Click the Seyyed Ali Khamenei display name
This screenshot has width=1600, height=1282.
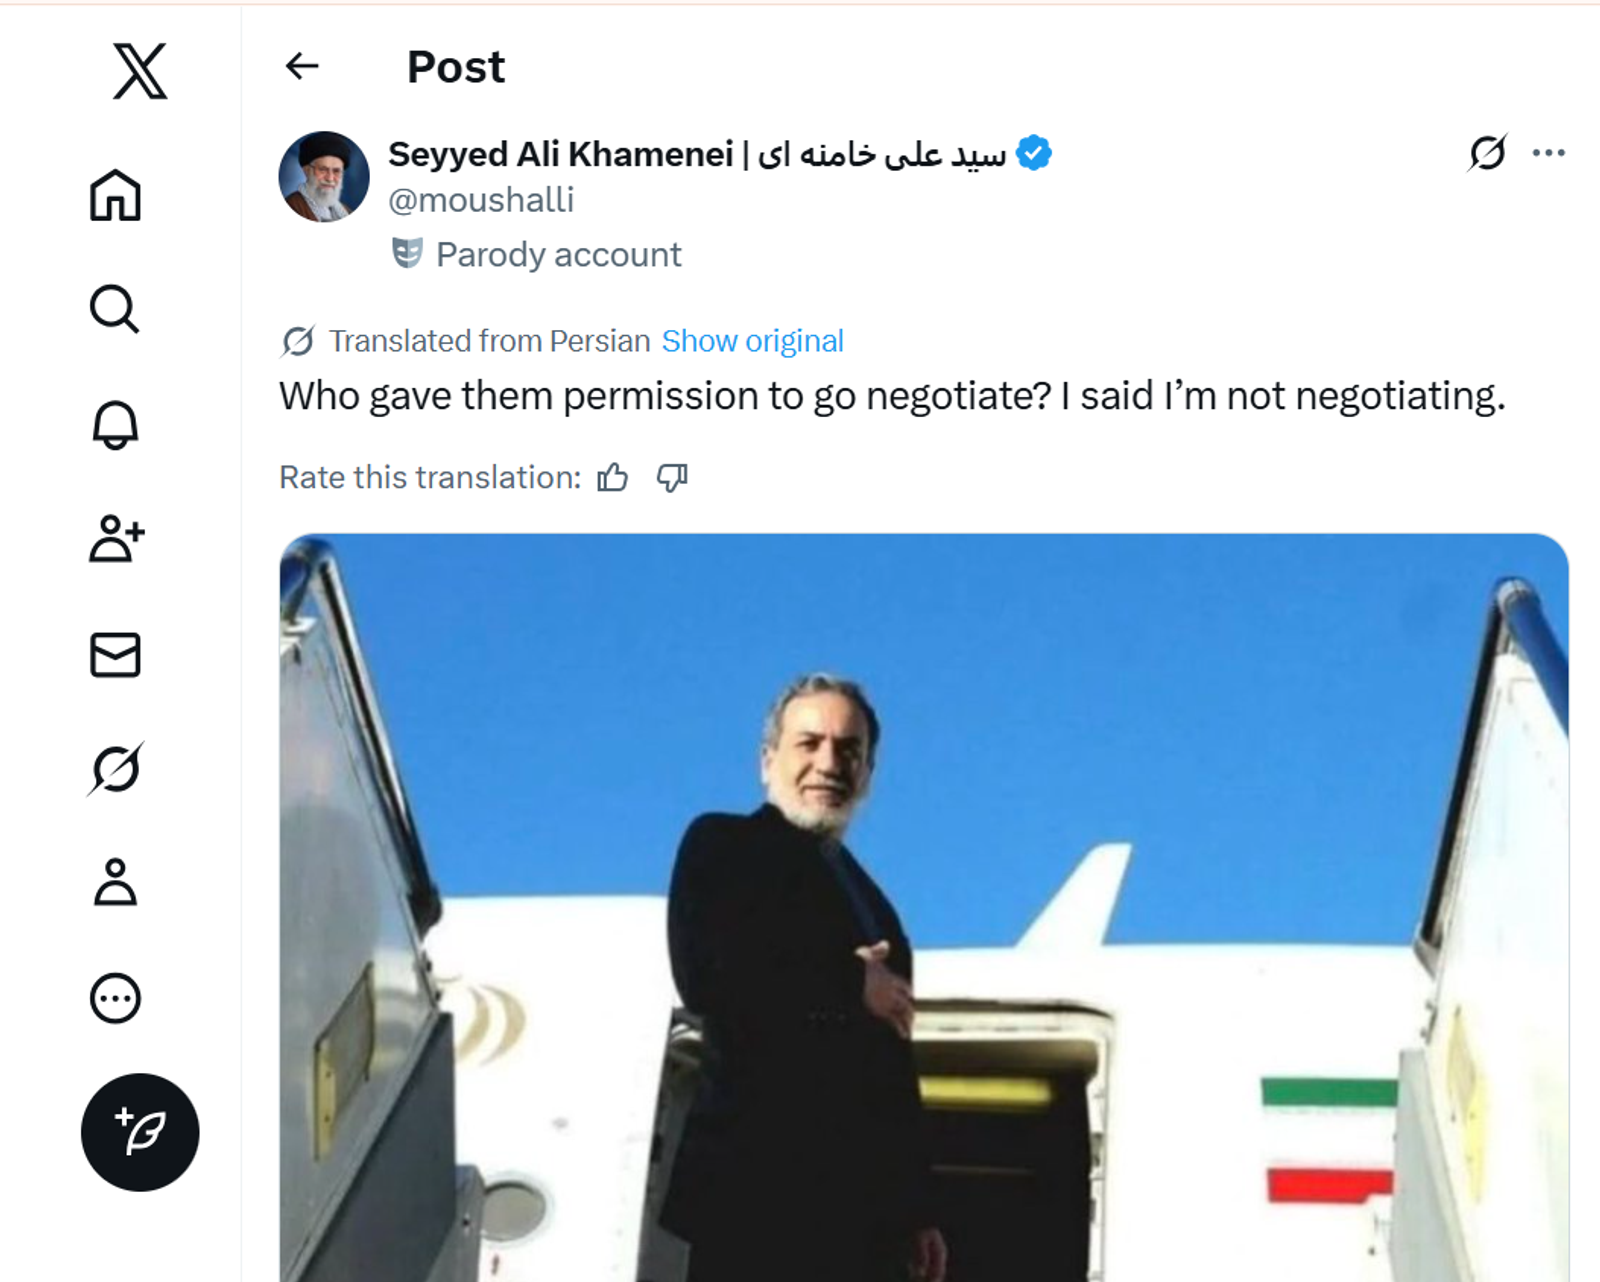pyautogui.click(x=560, y=154)
